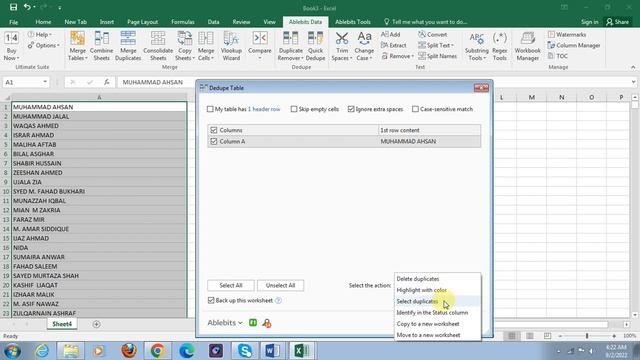Image resolution: width=640 pixels, height=360 pixels.
Task: Click the Extract text tool
Action: click(393, 45)
